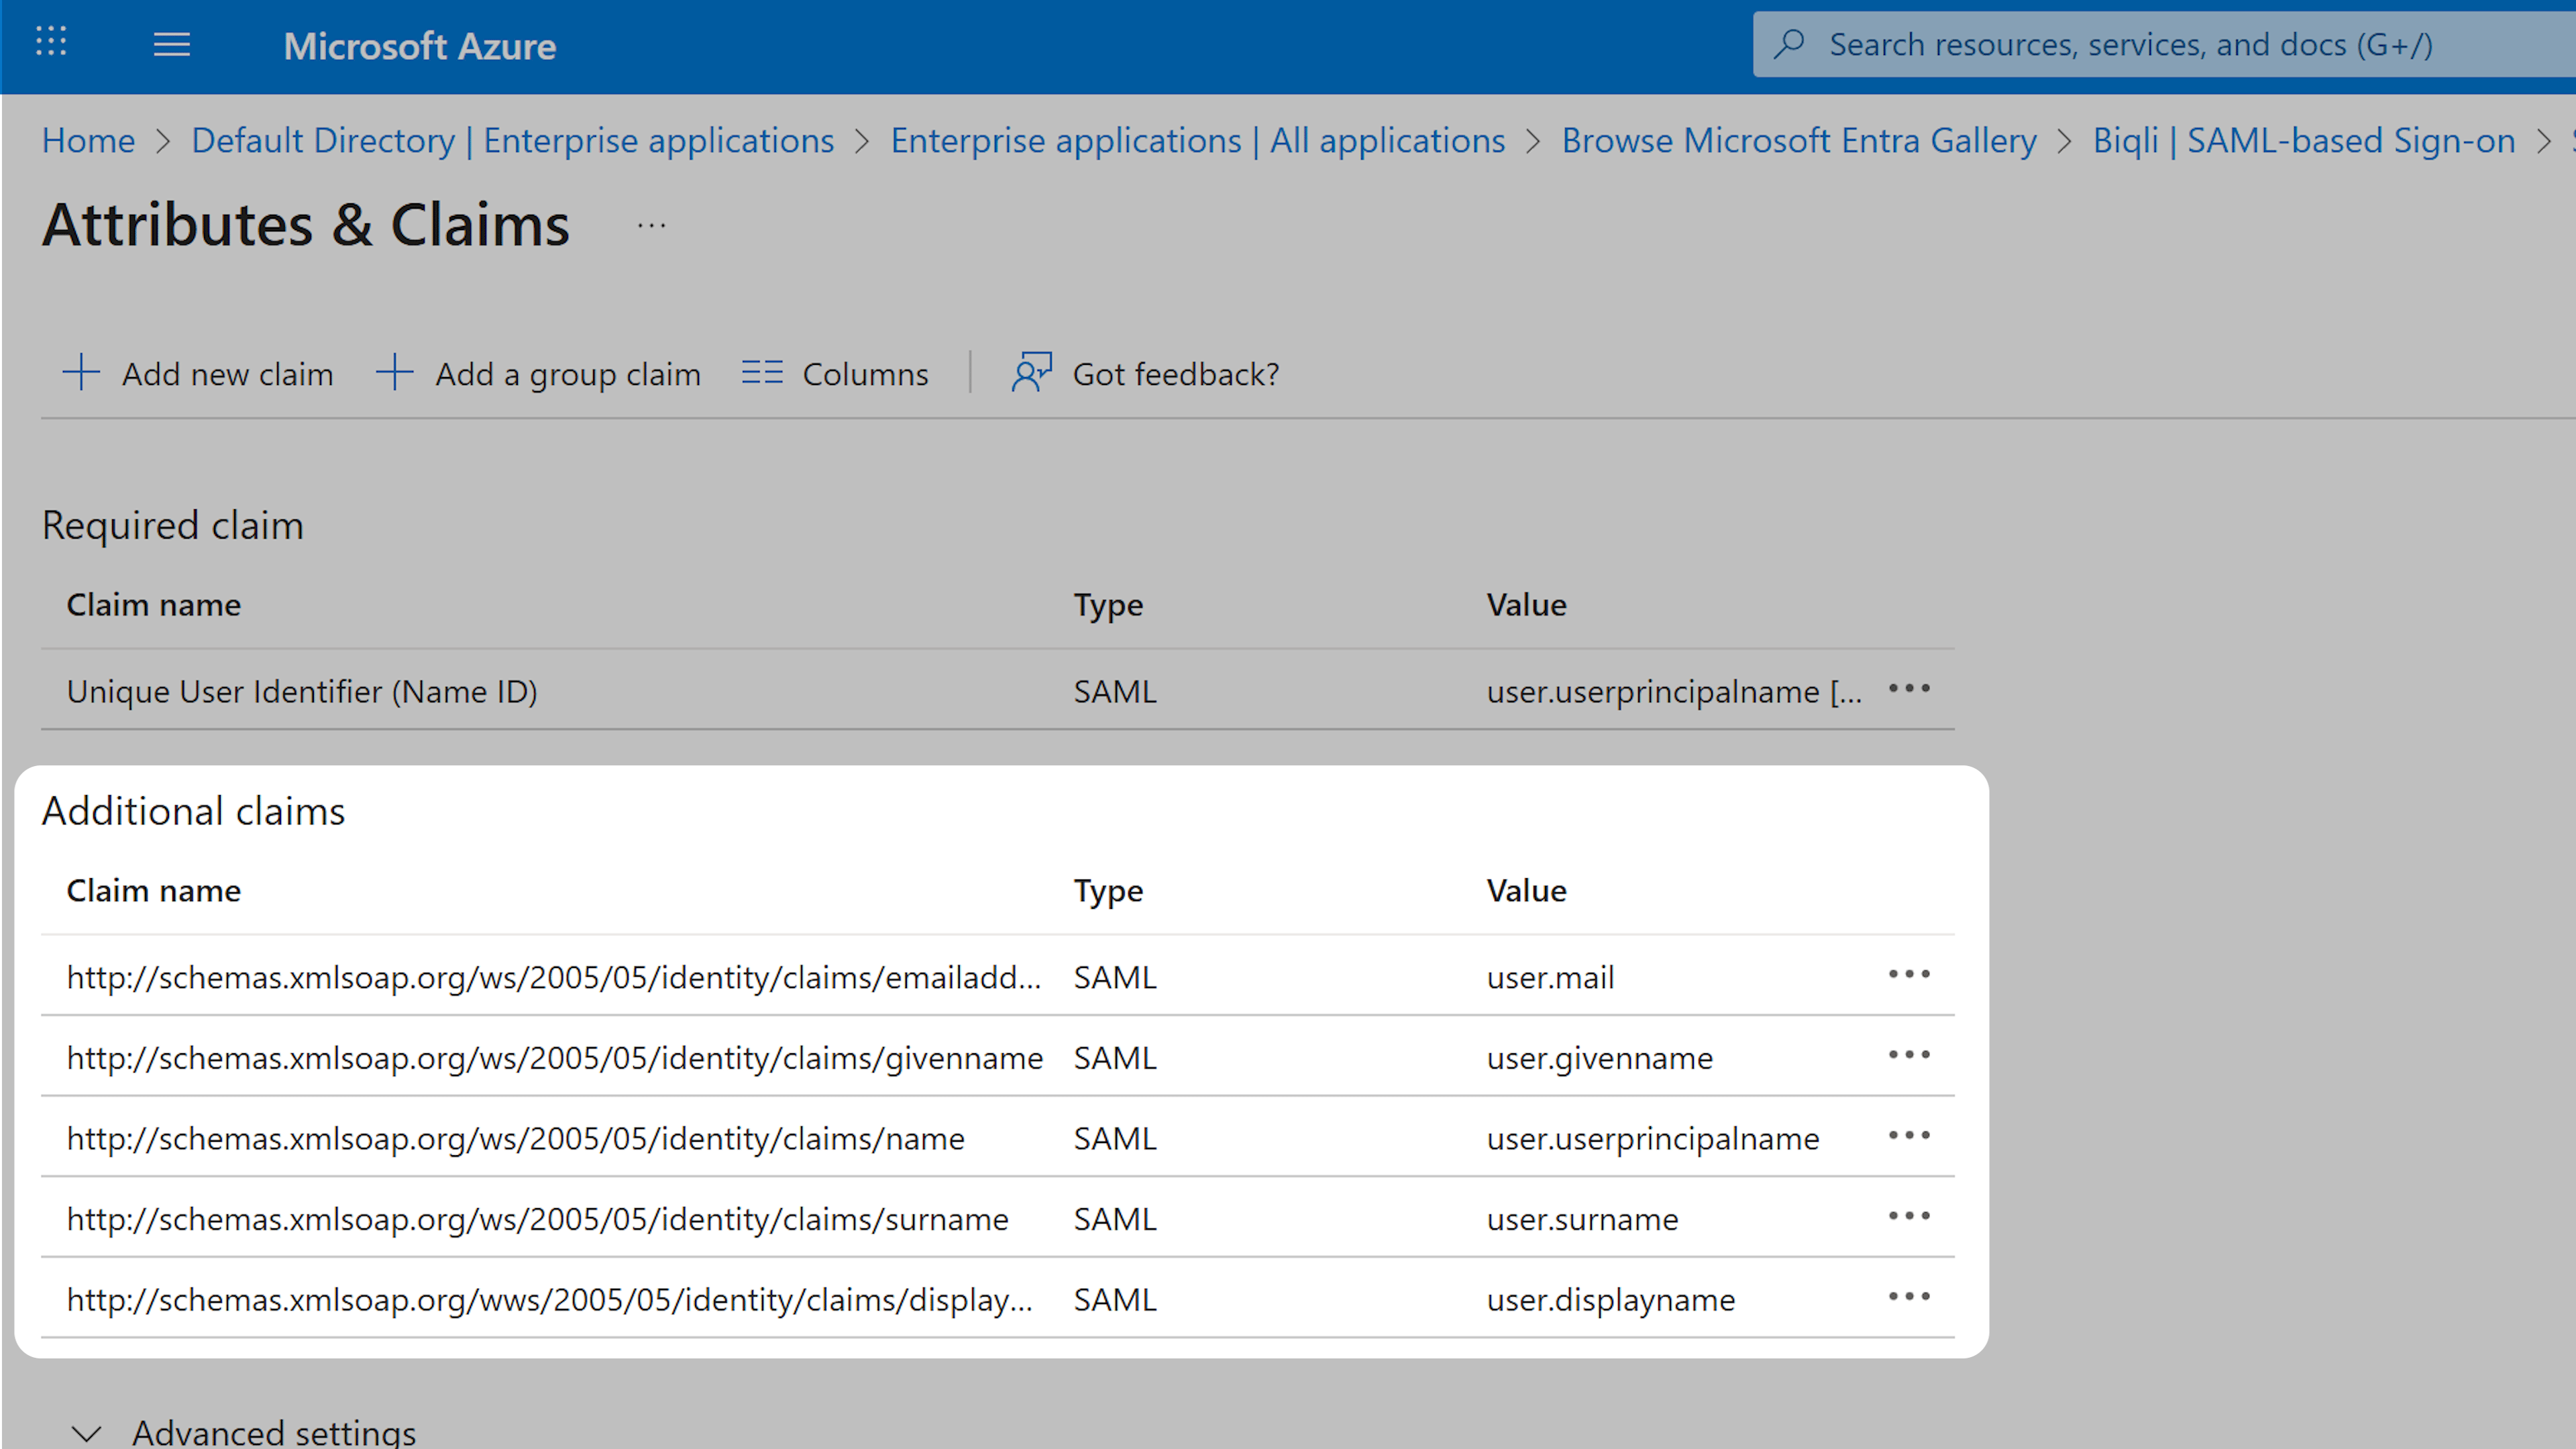Click the Value header under Additional claims
Viewport: 2576px width, 1449px height.
click(x=1526, y=891)
